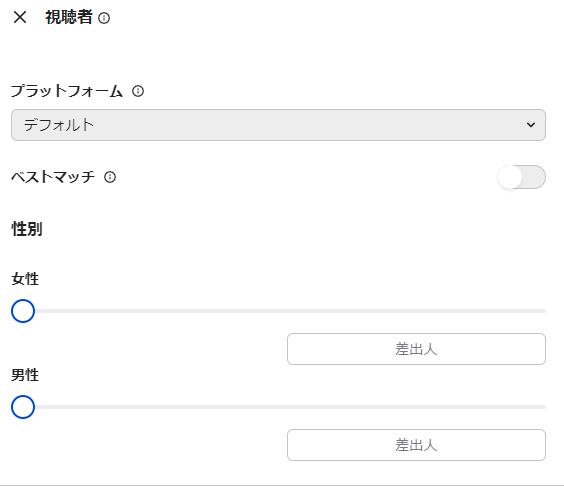Click the 視聴者 panel title

(69, 17)
